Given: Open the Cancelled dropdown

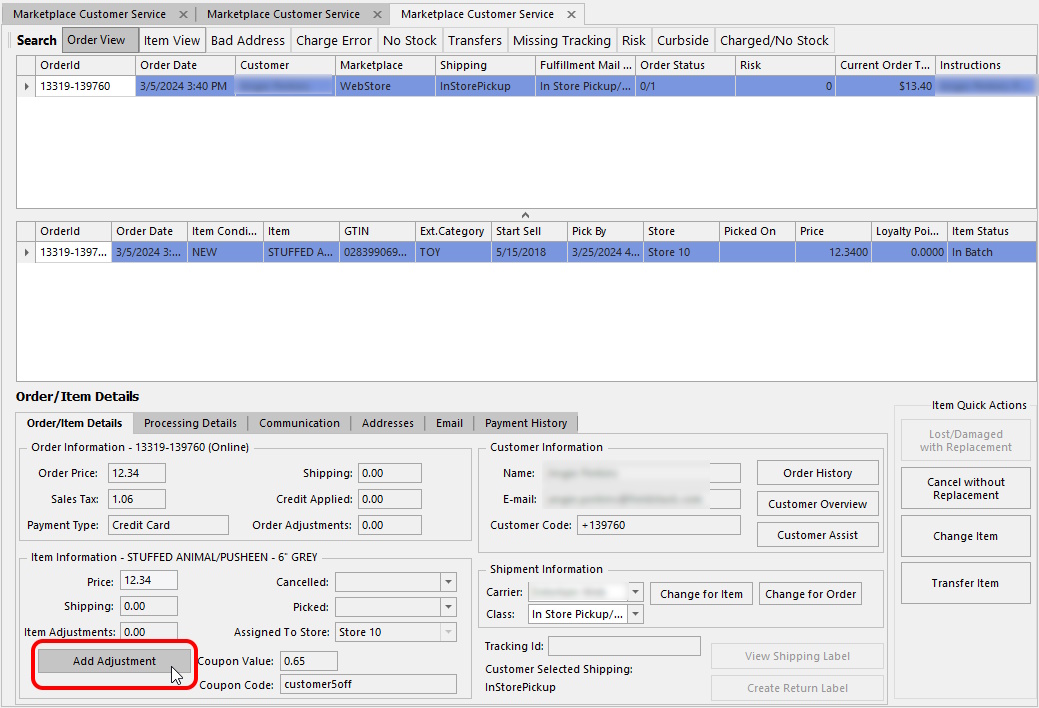Looking at the screenshot, I should (449, 582).
